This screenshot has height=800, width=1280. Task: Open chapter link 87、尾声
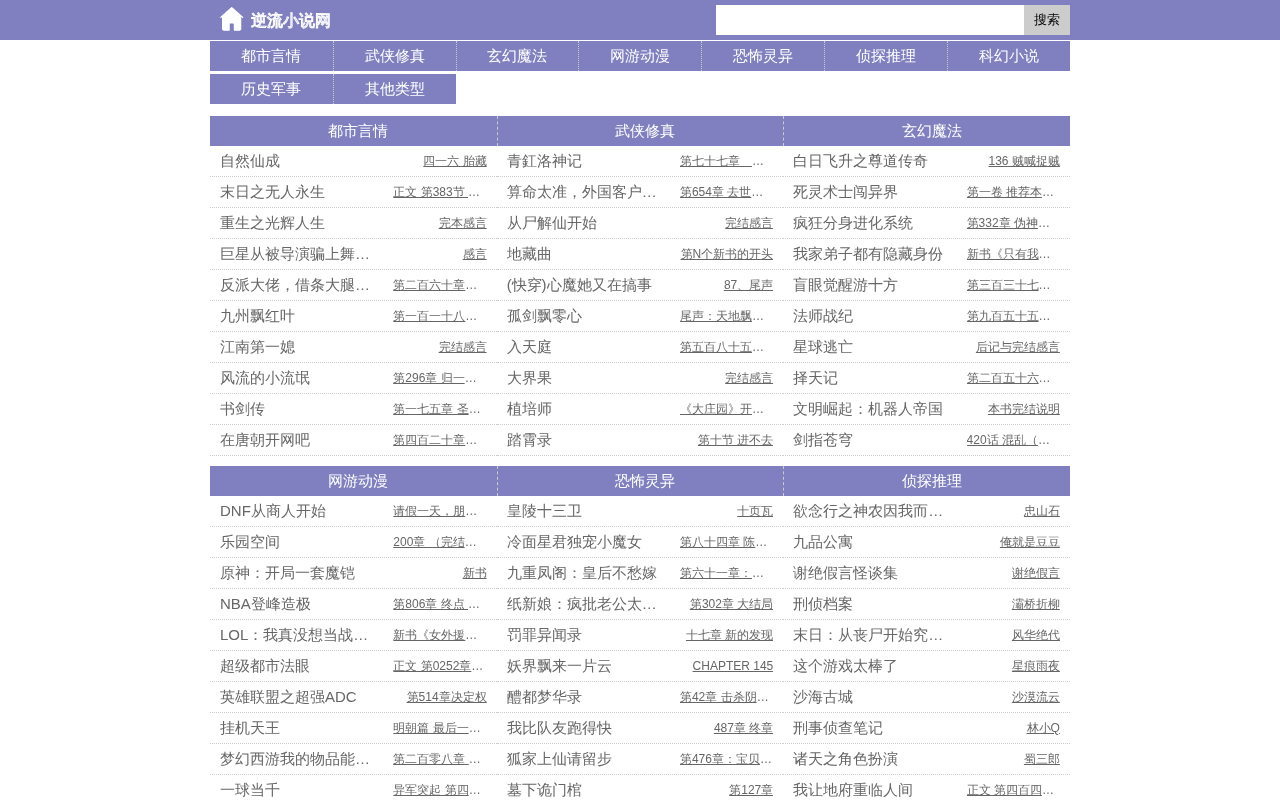[x=748, y=285]
